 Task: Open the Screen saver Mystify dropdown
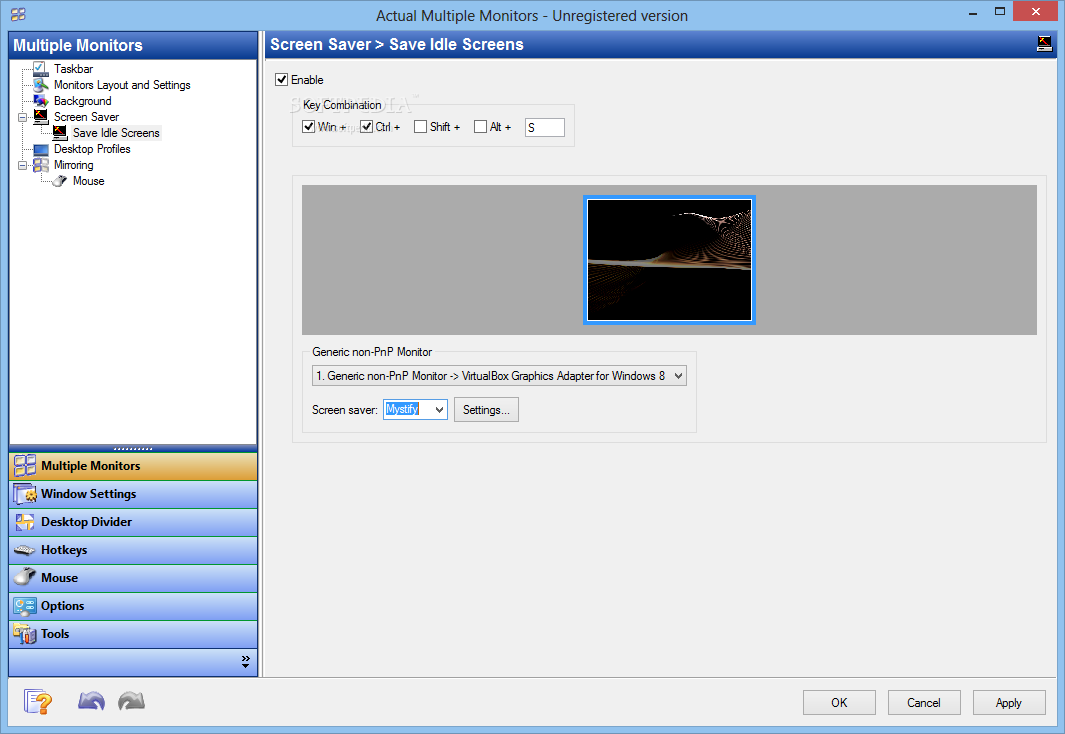[415, 409]
